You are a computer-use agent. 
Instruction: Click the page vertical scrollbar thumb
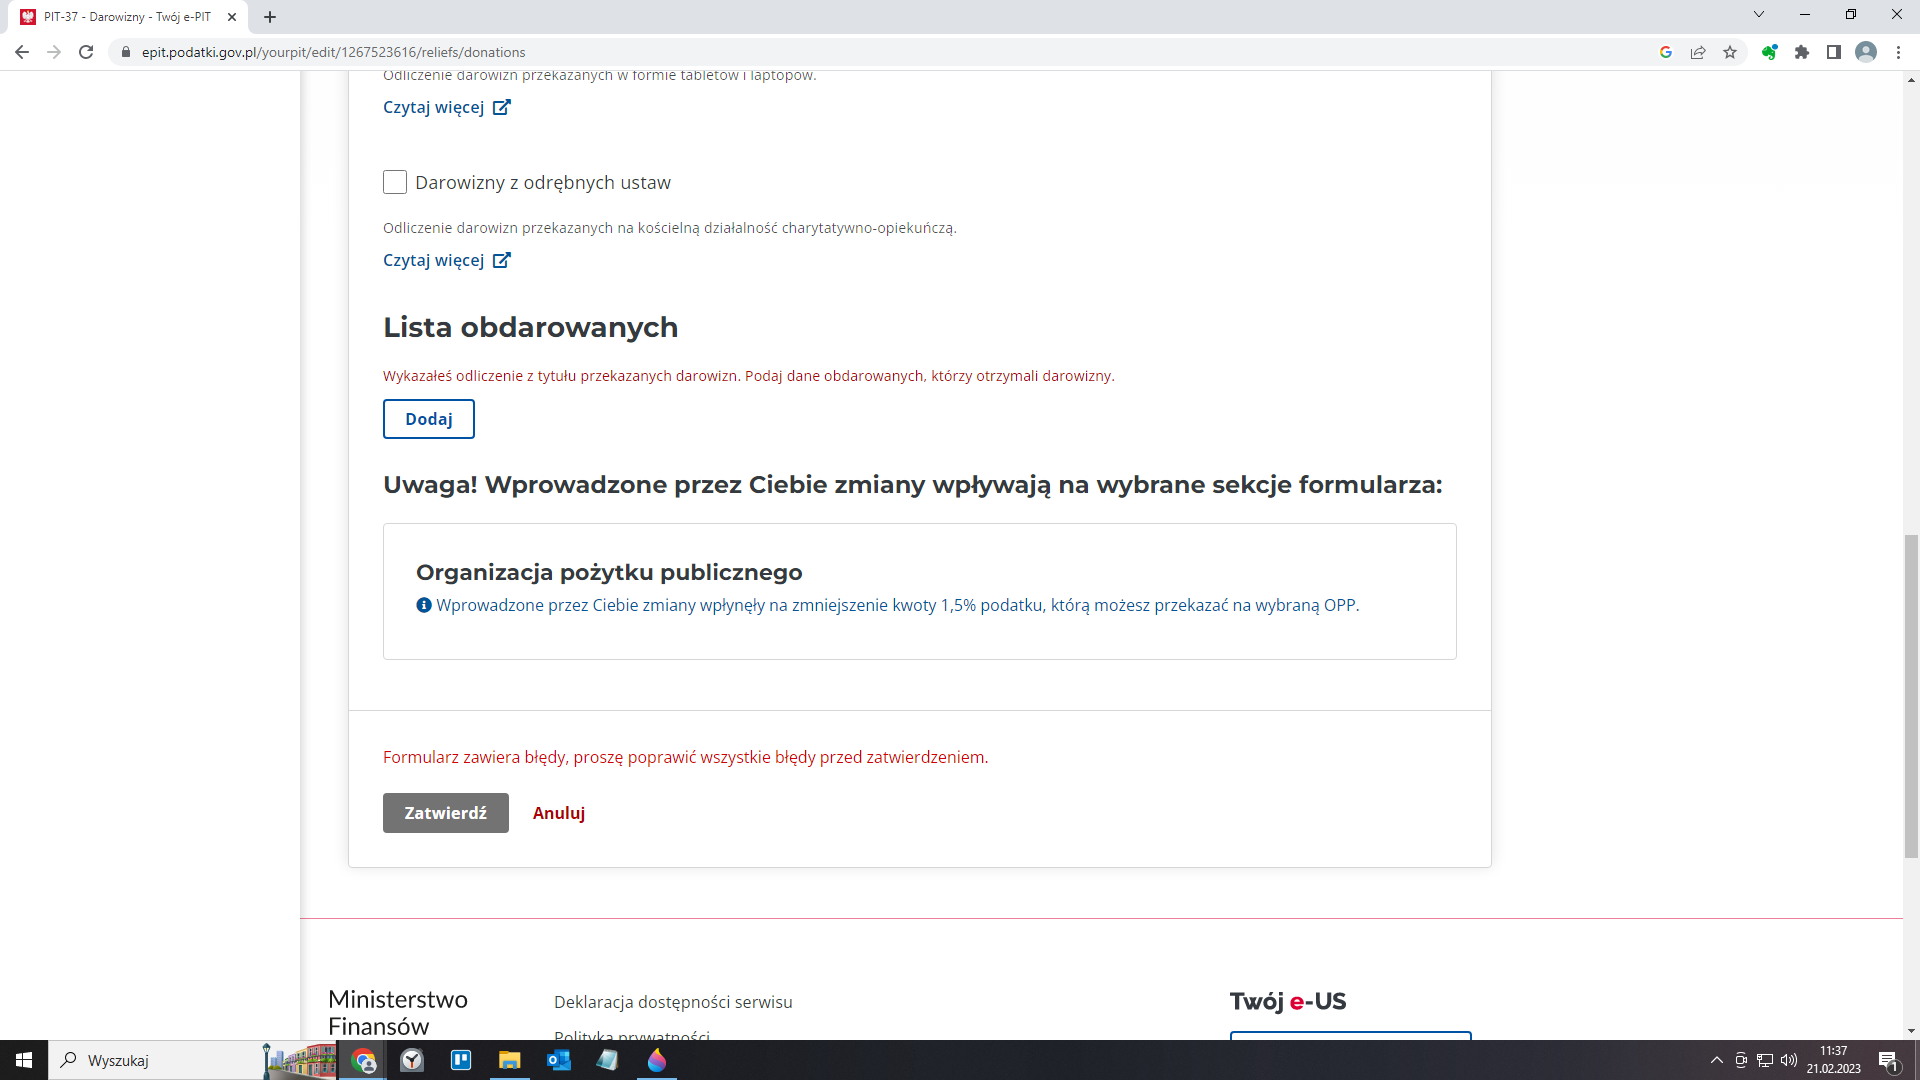click(x=1911, y=695)
